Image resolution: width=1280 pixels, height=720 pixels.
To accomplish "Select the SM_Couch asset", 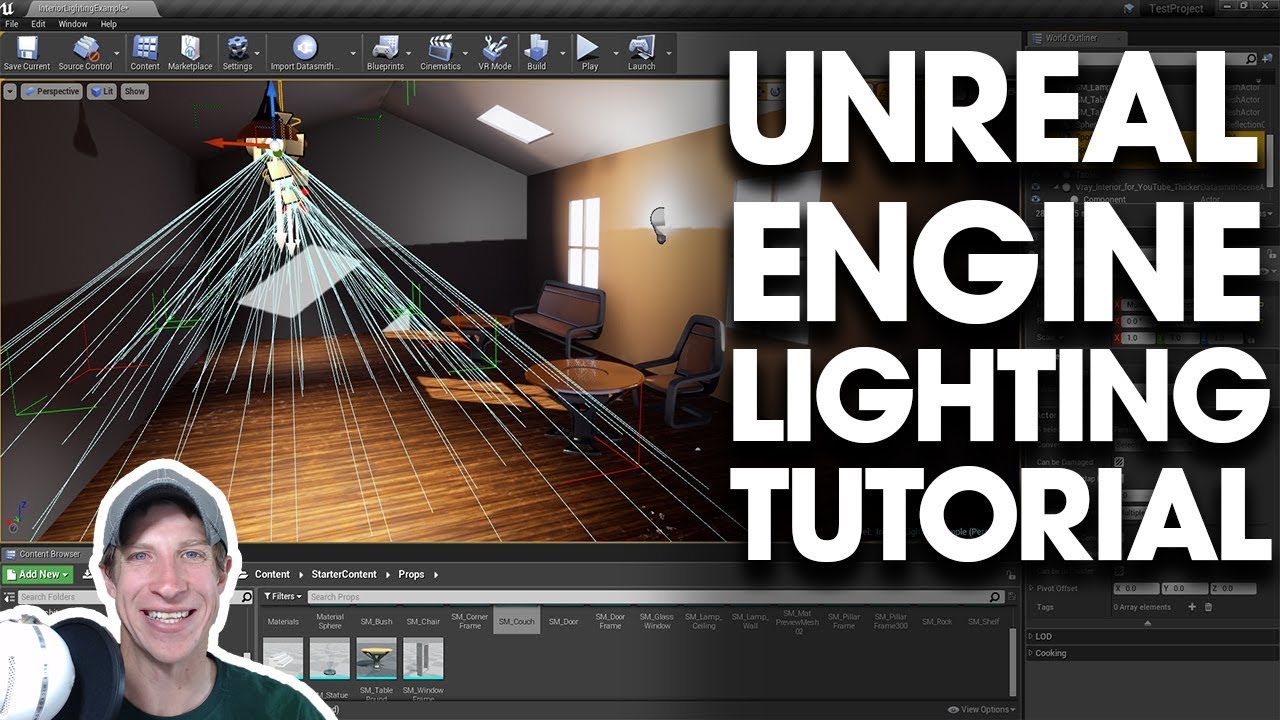I will coord(517,621).
